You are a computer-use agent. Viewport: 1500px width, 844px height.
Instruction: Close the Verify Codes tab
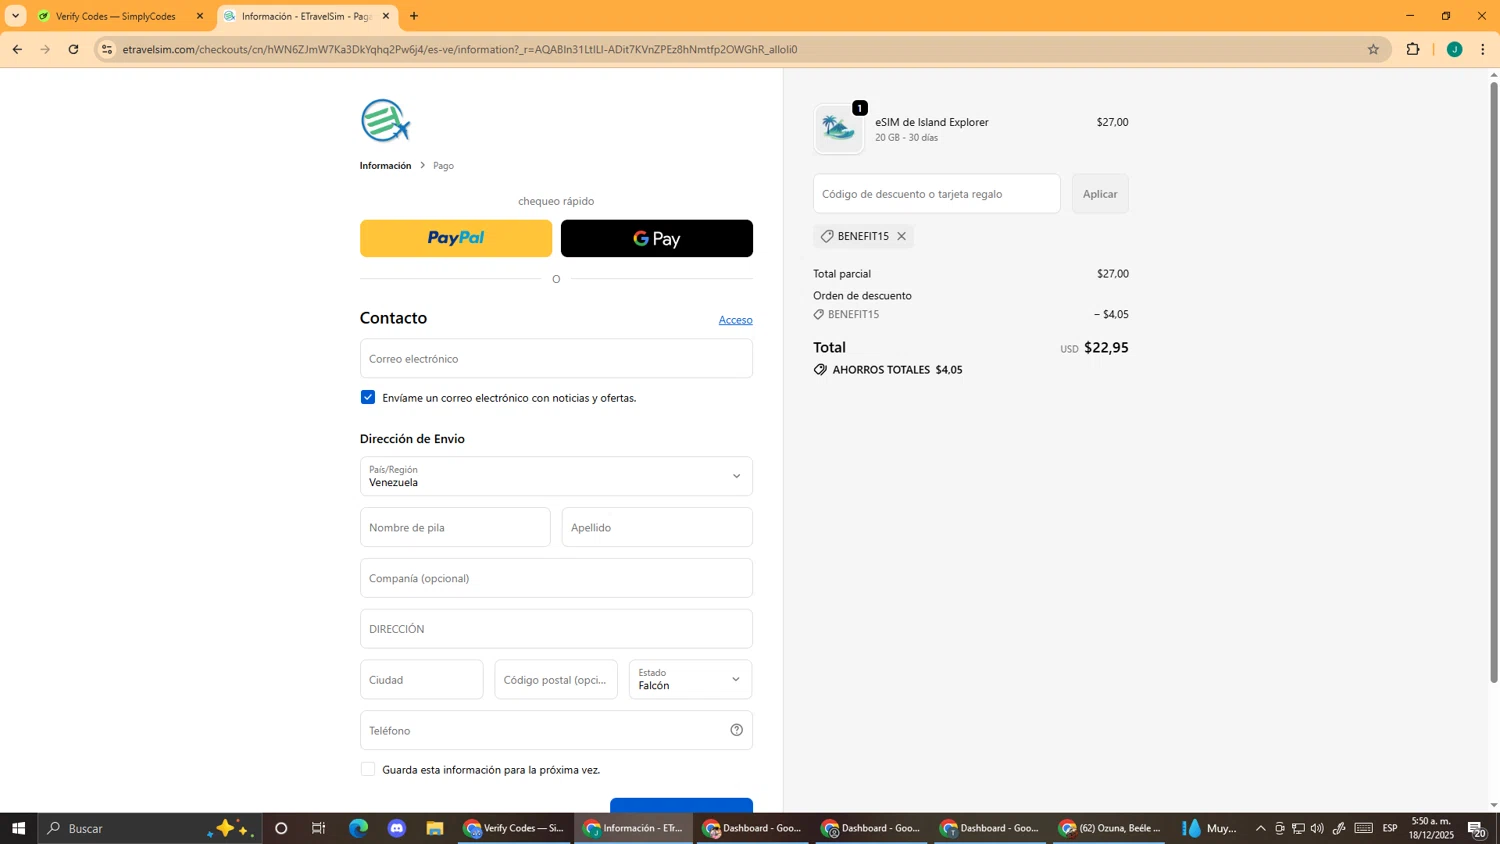pos(199,16)
